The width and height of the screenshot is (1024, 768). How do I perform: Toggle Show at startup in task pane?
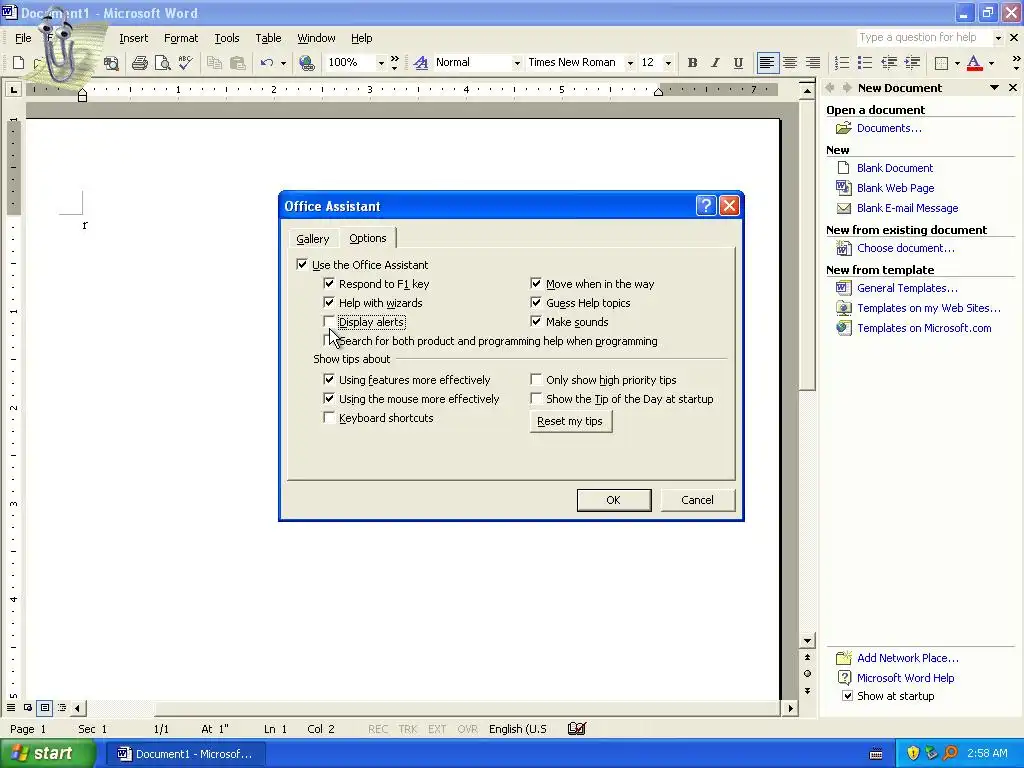click(x=847, y=696)
